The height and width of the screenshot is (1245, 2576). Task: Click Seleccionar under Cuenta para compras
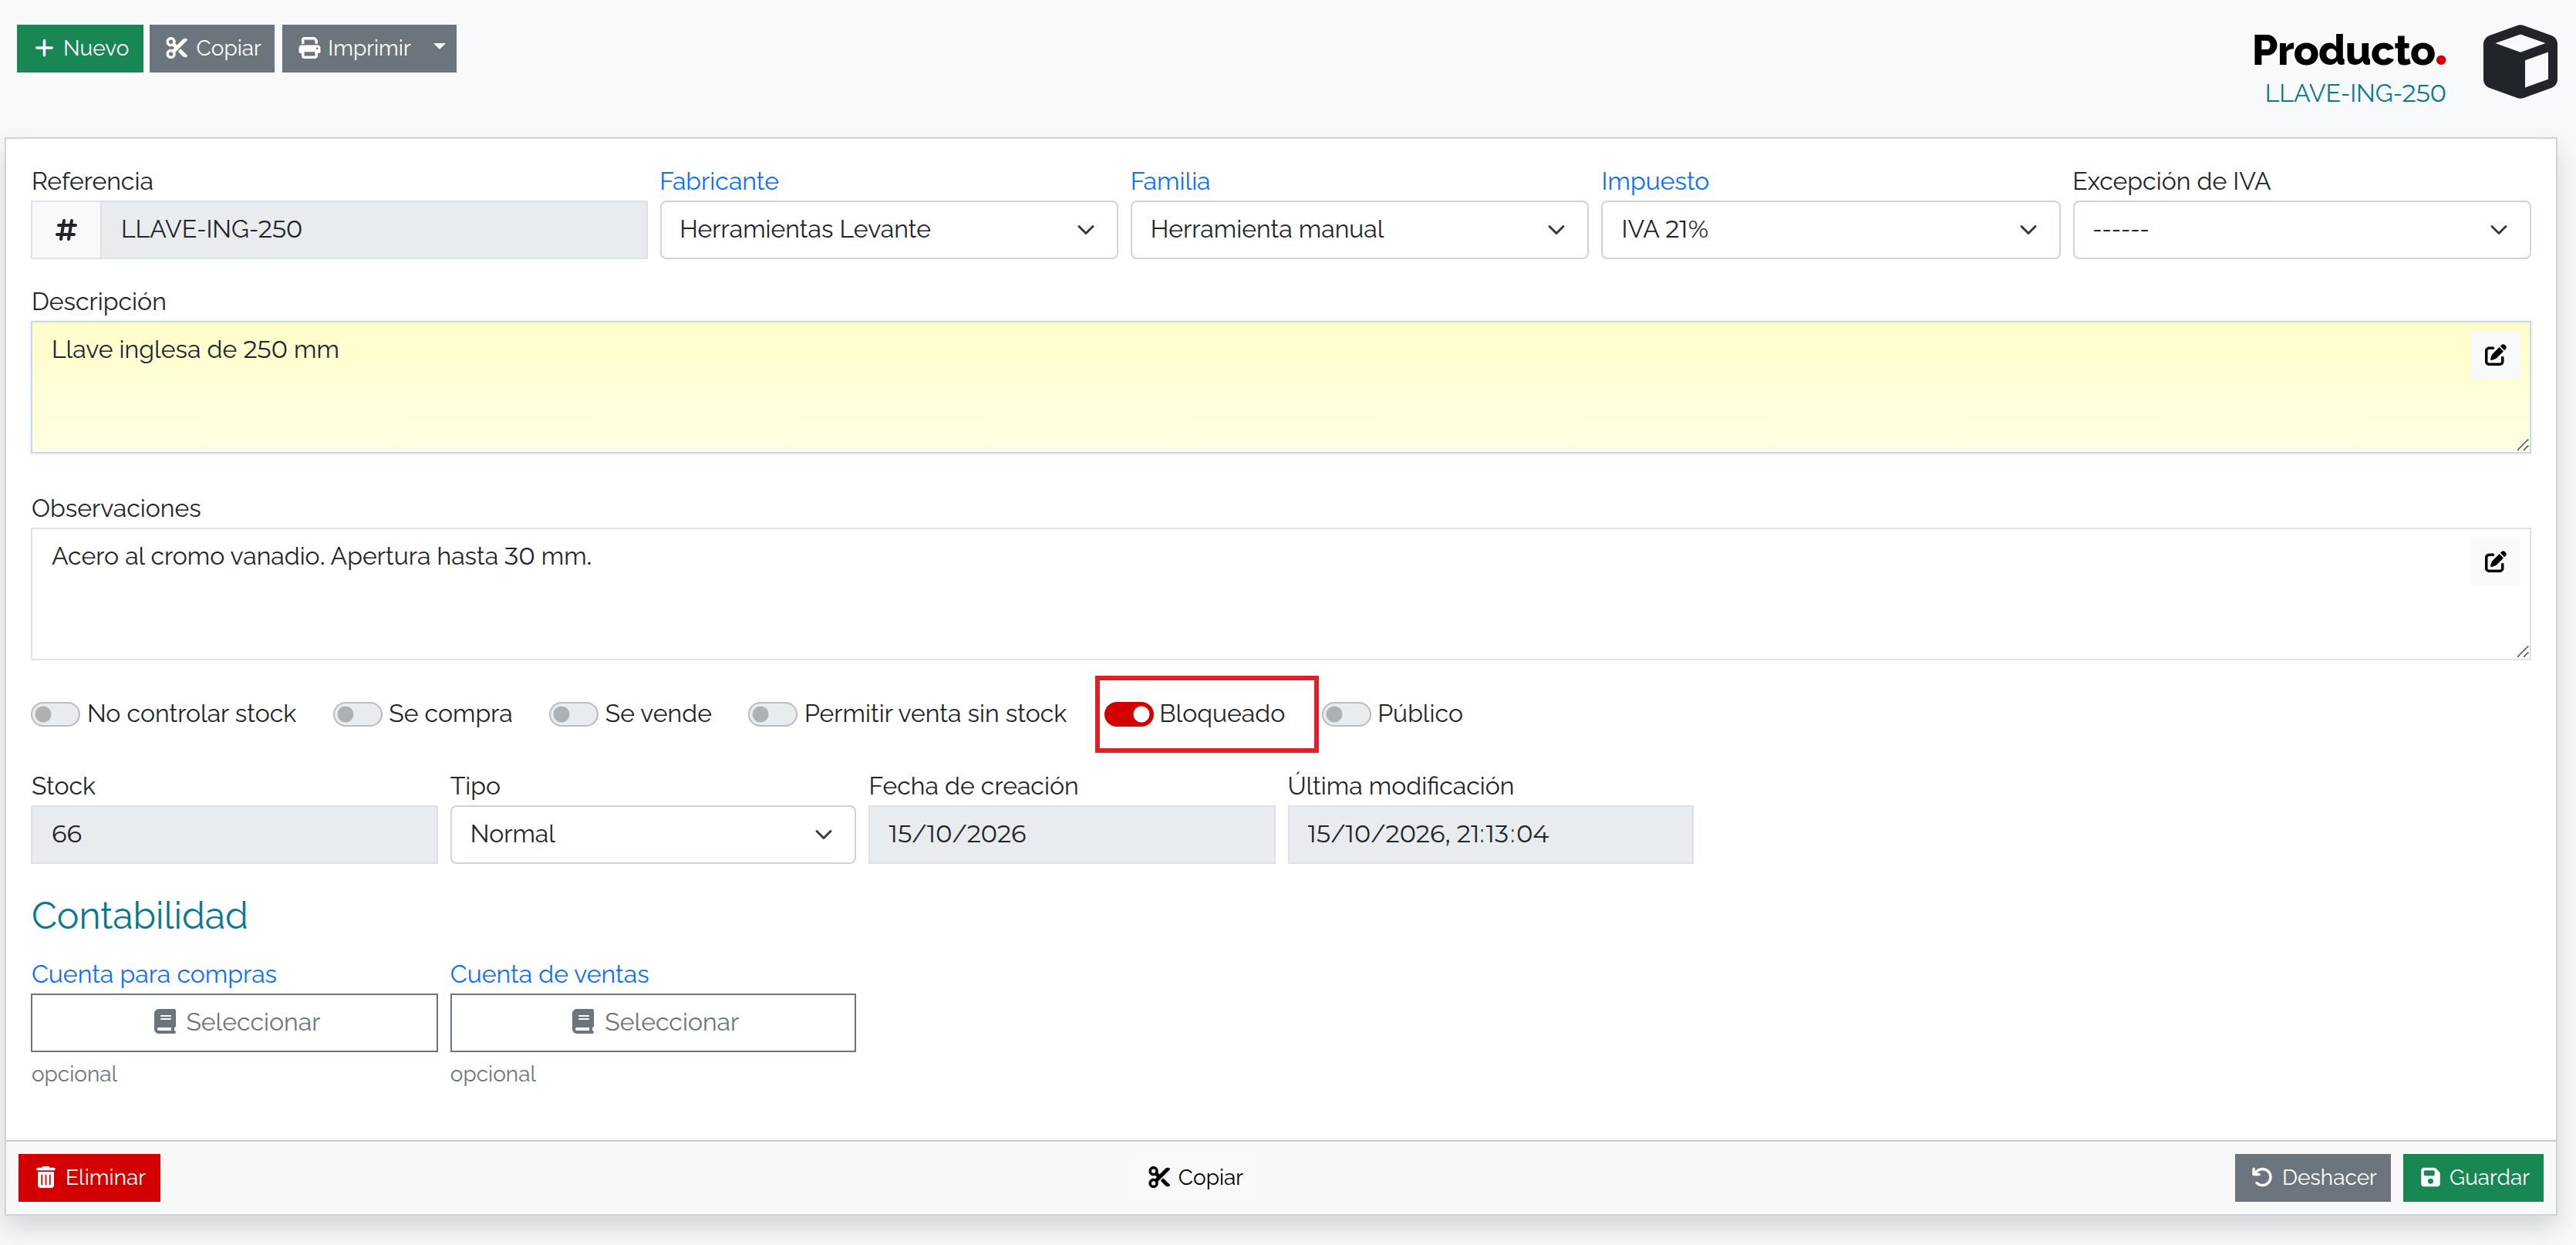(x=234, y=1023)
